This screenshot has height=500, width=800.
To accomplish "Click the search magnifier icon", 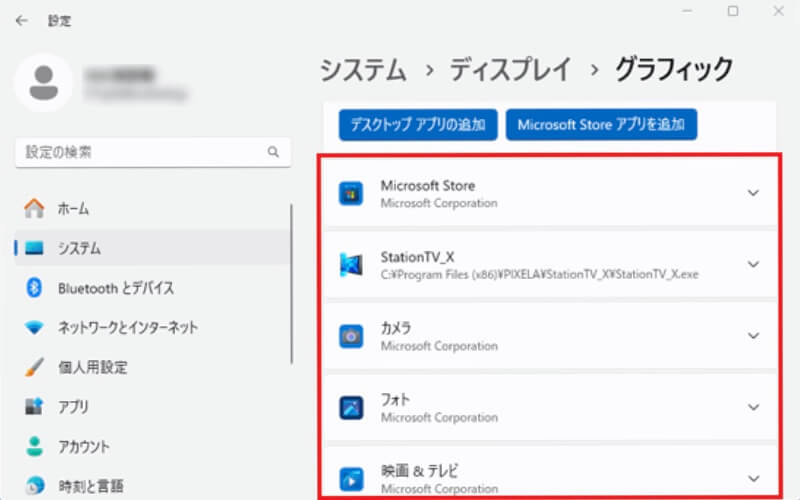I will tap(273, 152).
